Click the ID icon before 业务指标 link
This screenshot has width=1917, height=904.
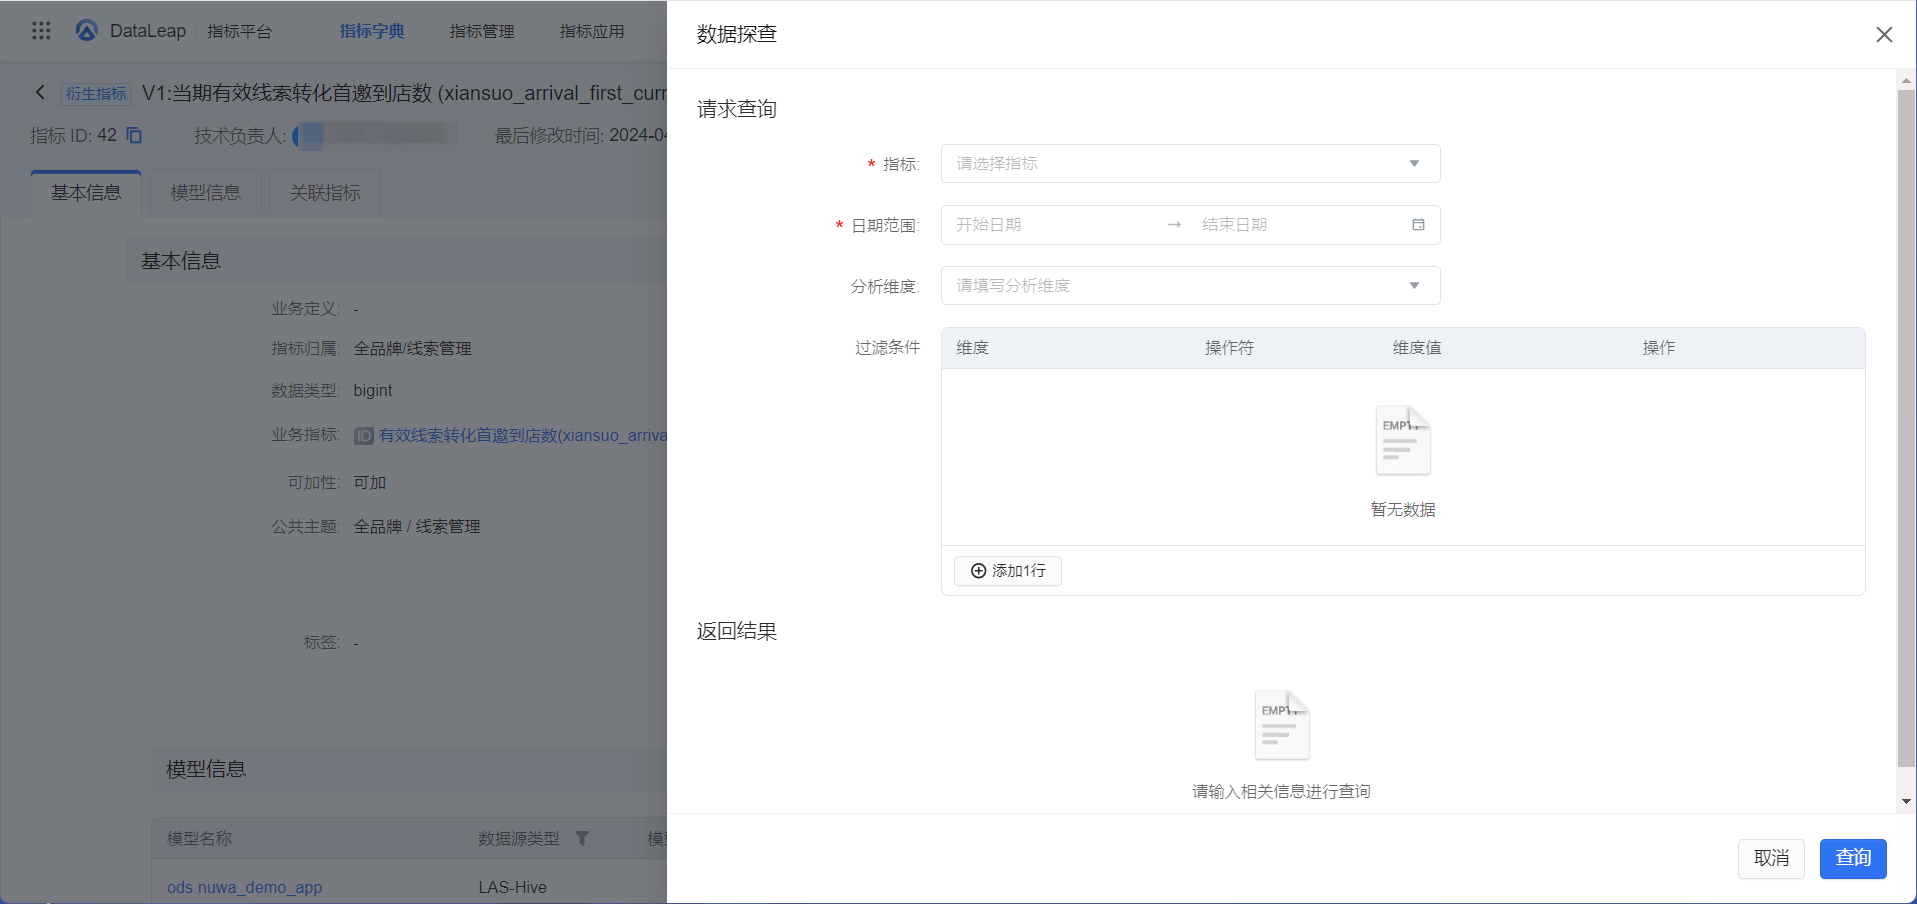point(364,436)
